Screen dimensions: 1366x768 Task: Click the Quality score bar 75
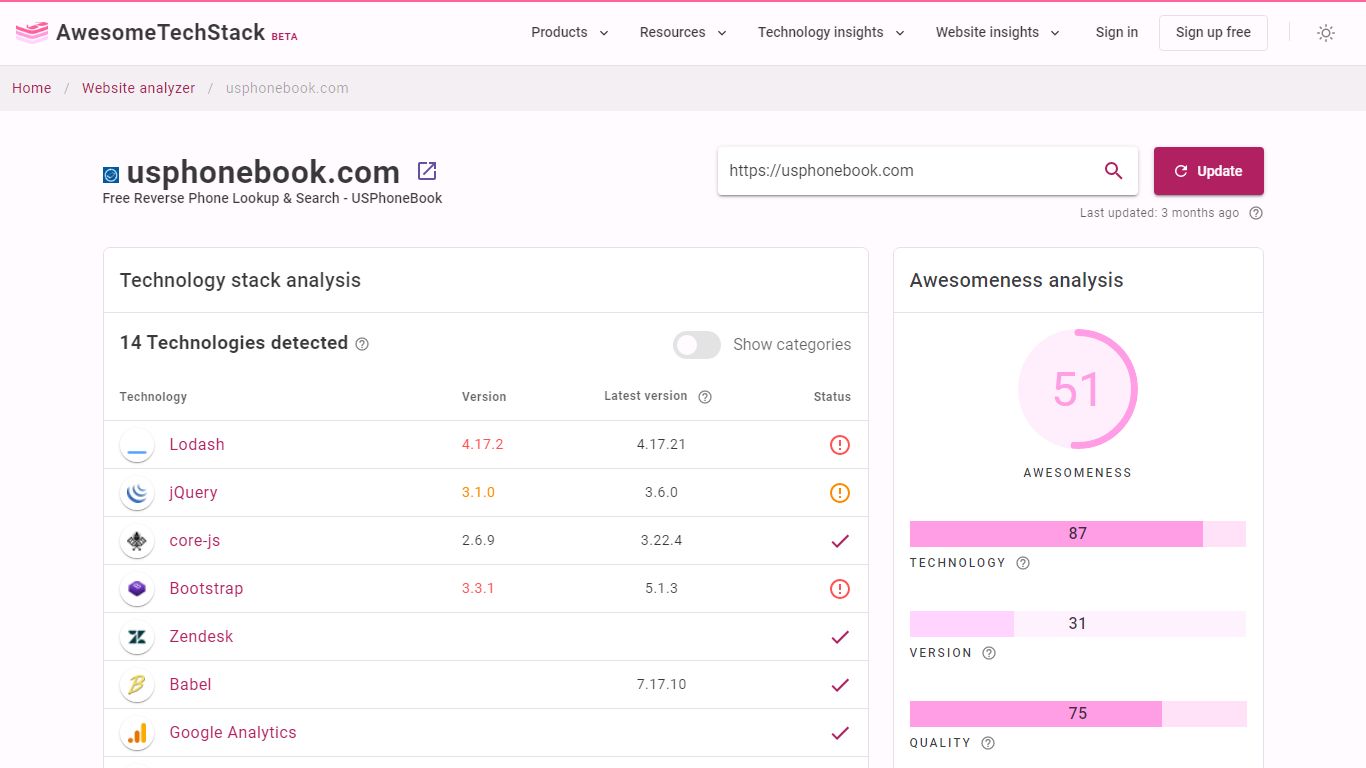(x=1078, y=714)
